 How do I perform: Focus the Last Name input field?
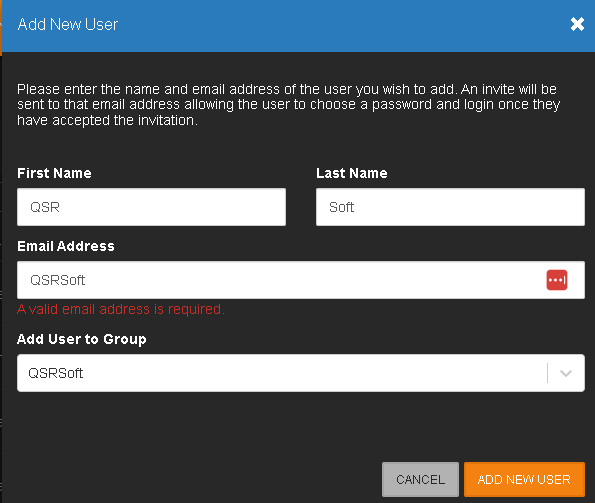(450, 207)
